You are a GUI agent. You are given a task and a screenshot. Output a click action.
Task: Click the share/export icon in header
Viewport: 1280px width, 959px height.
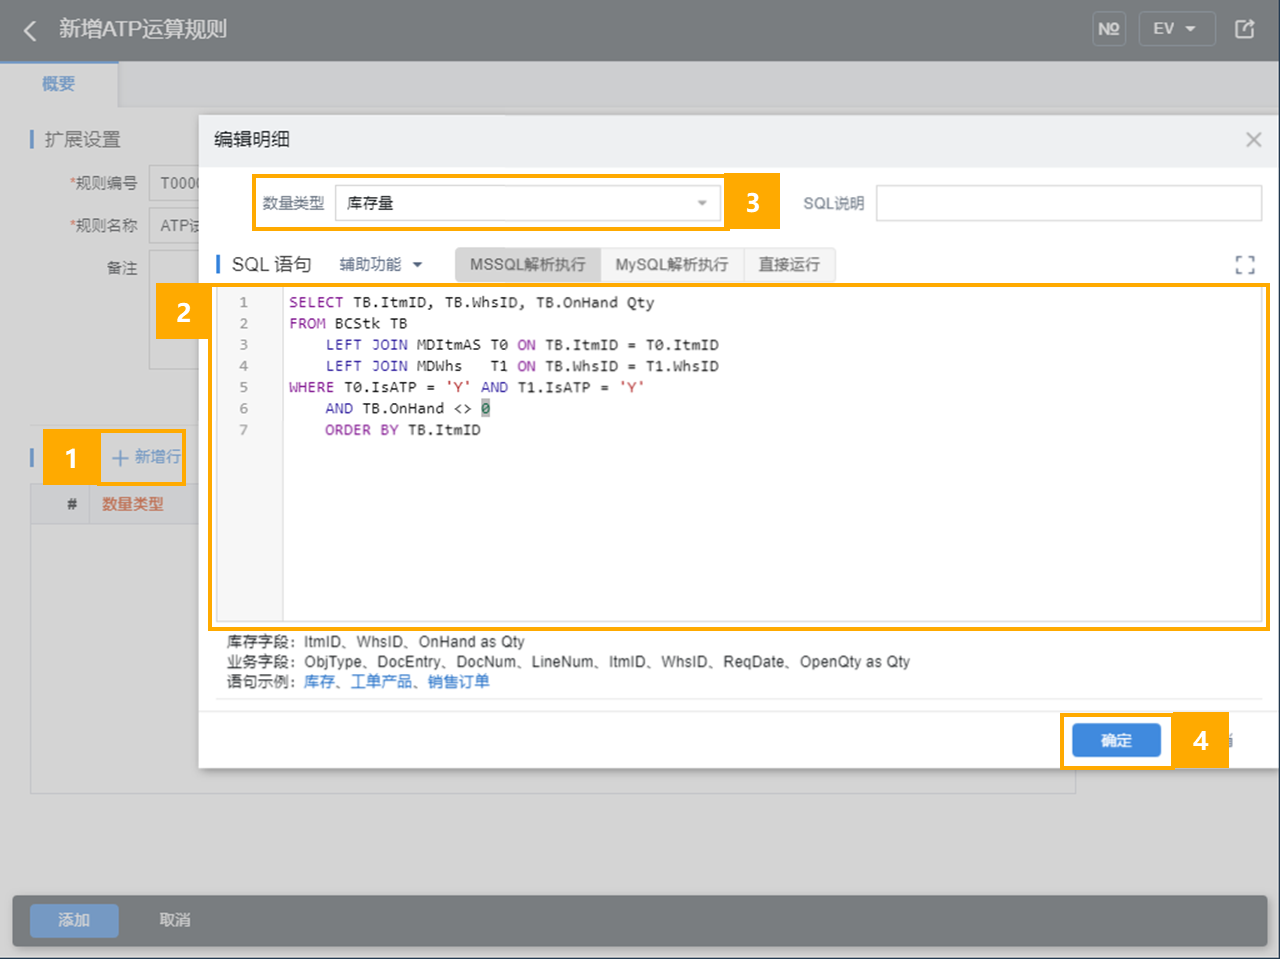click(1245, 29)
